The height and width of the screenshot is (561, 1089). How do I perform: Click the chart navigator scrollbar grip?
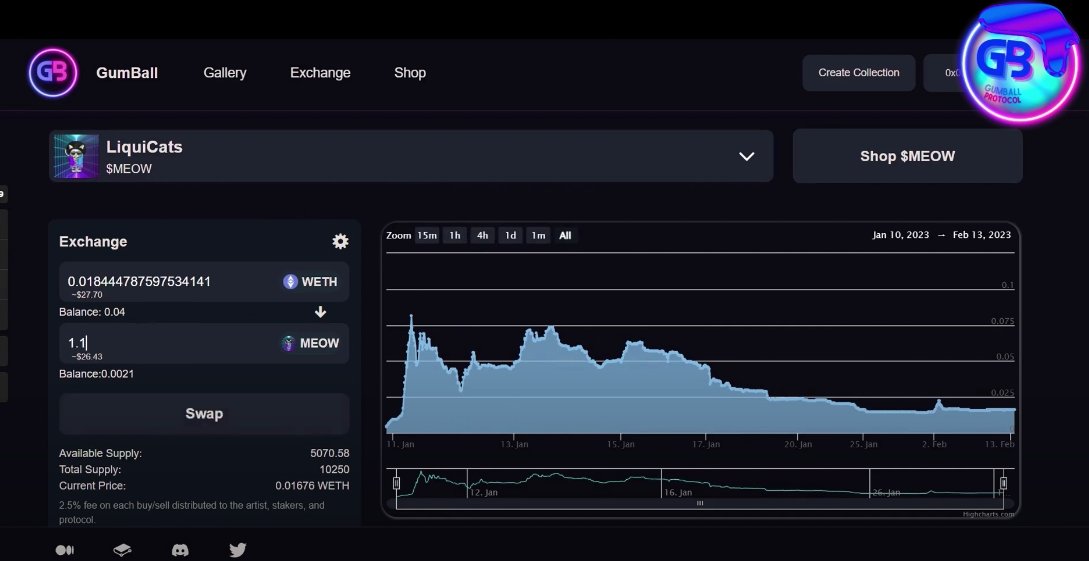pyautogui.click(x=700, y=503)
